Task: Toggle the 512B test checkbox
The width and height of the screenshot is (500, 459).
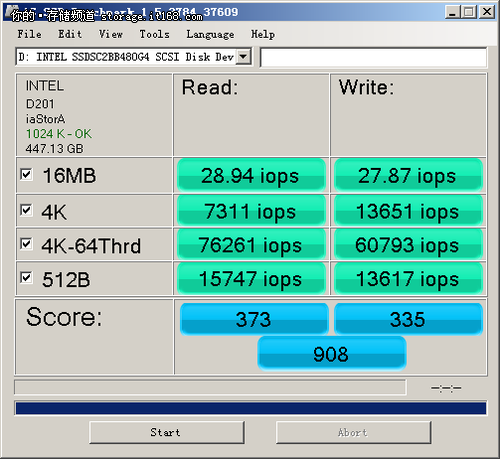Action: tap(26, 278)
